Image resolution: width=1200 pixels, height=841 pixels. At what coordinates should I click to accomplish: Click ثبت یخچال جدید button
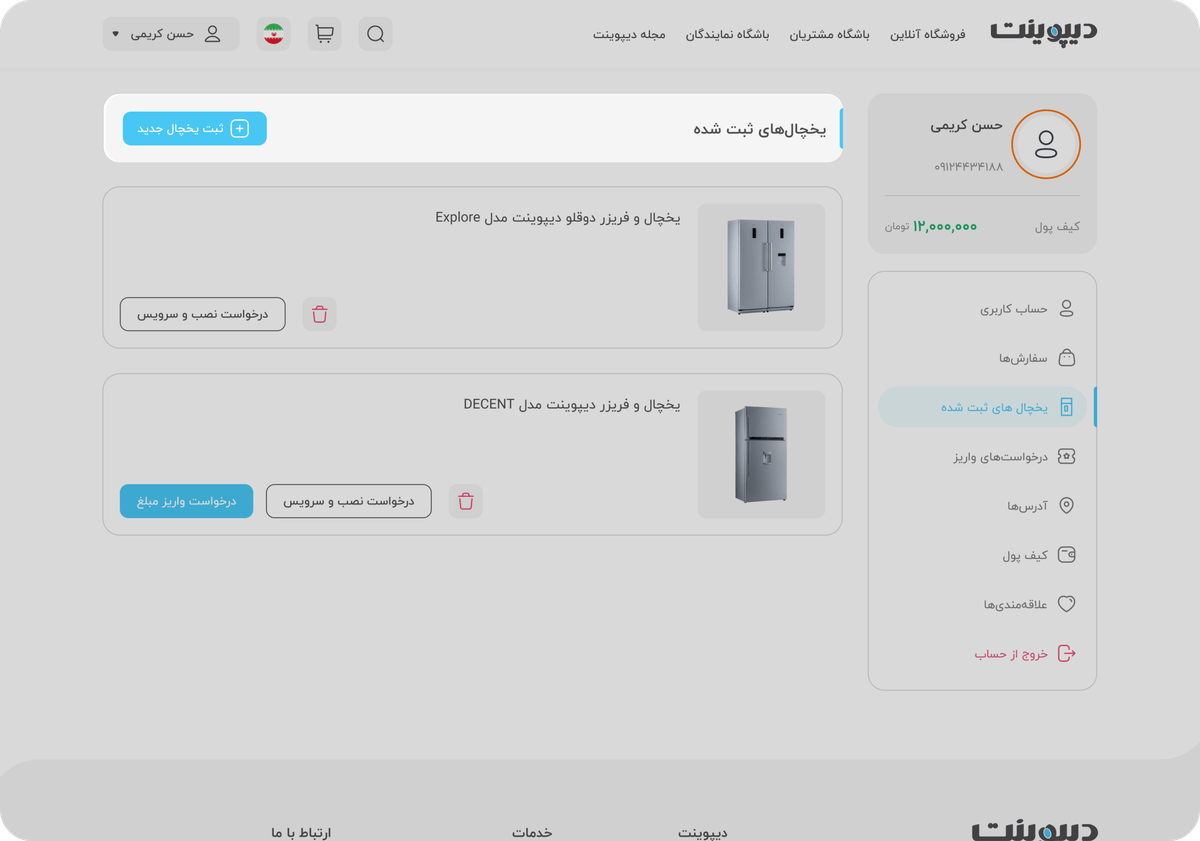pos(195,129)
